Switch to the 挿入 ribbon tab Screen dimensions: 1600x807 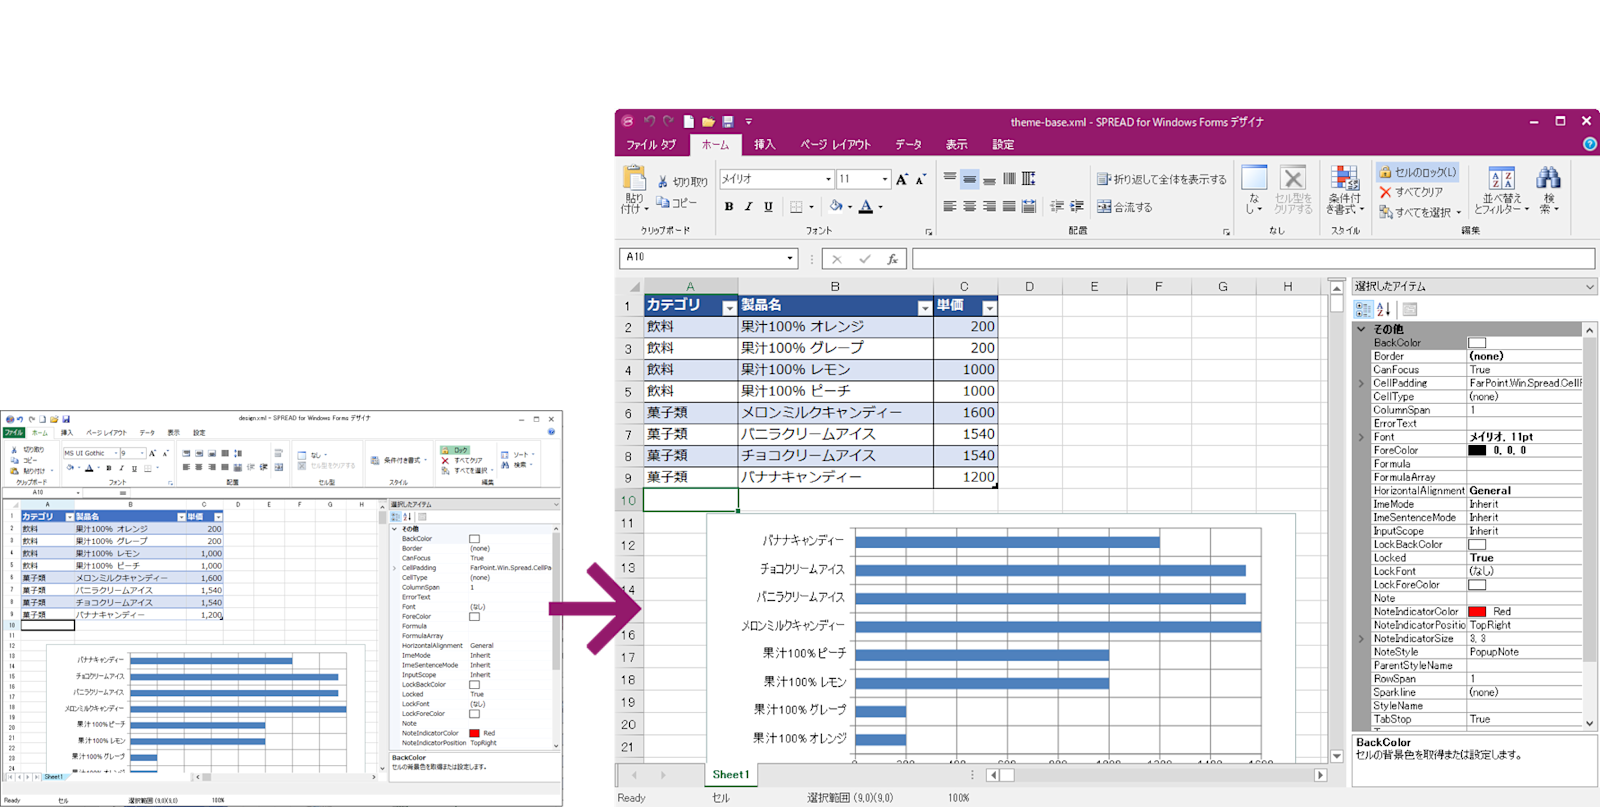tap(765, 145)
